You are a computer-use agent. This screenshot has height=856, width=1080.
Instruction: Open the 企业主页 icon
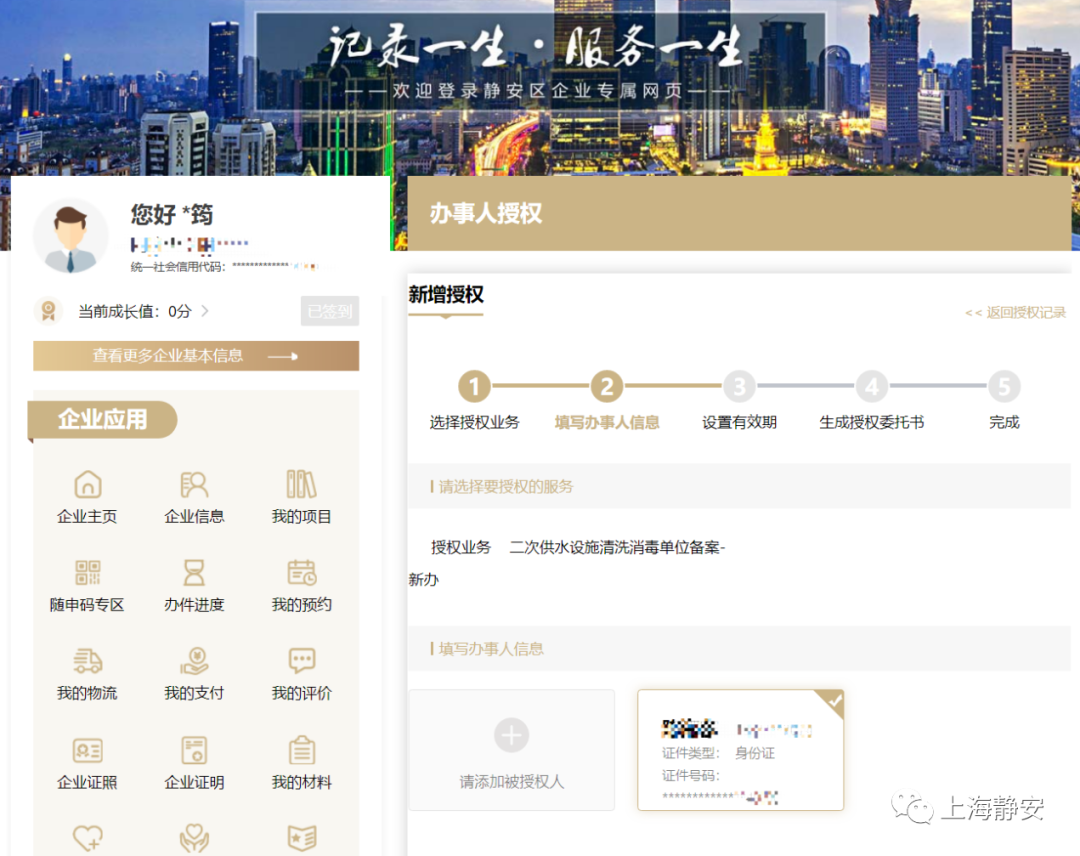click(86, 496)
